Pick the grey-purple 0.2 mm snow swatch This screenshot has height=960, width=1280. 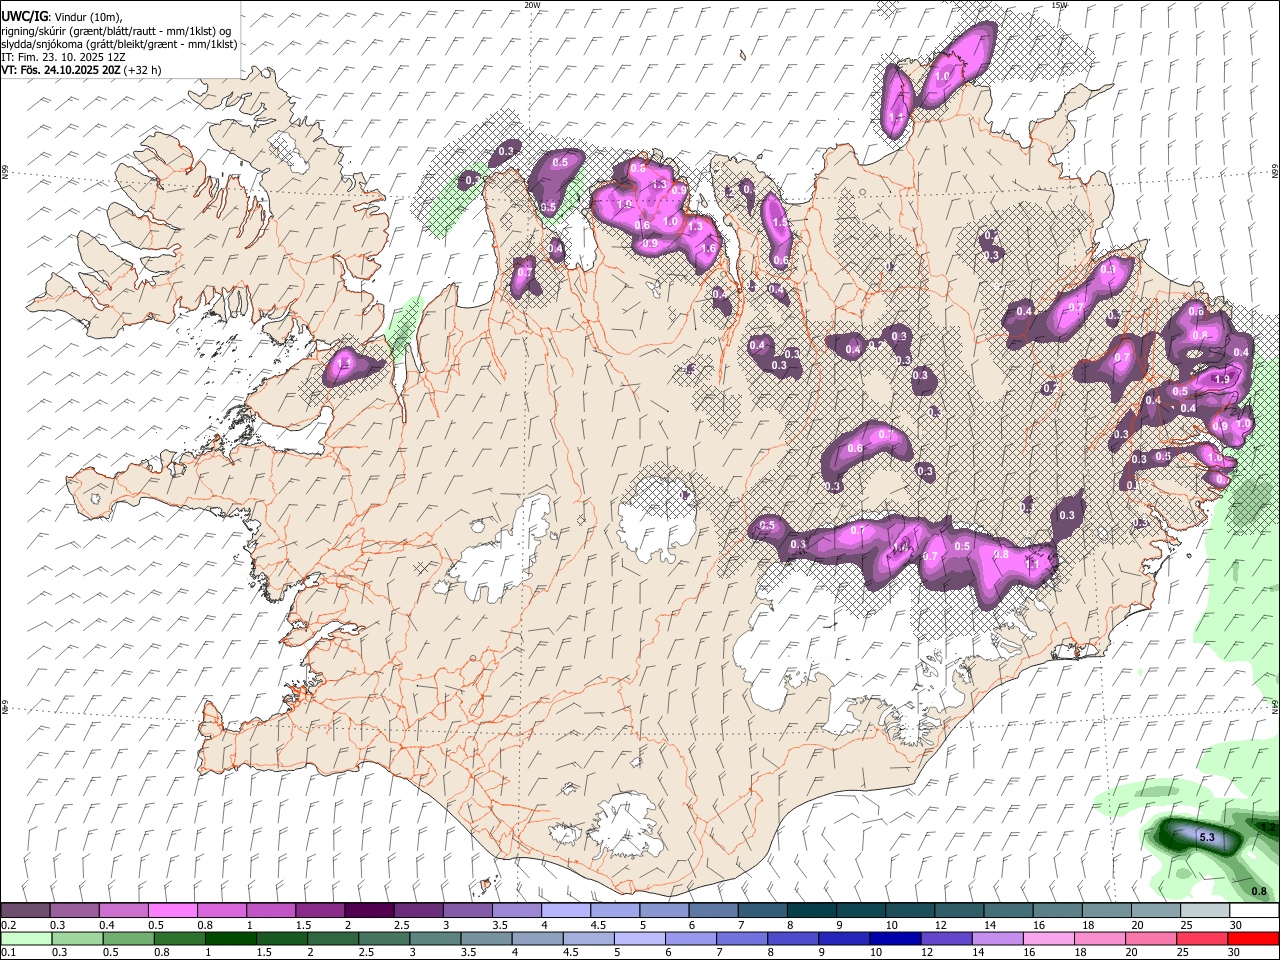(25, 910)
